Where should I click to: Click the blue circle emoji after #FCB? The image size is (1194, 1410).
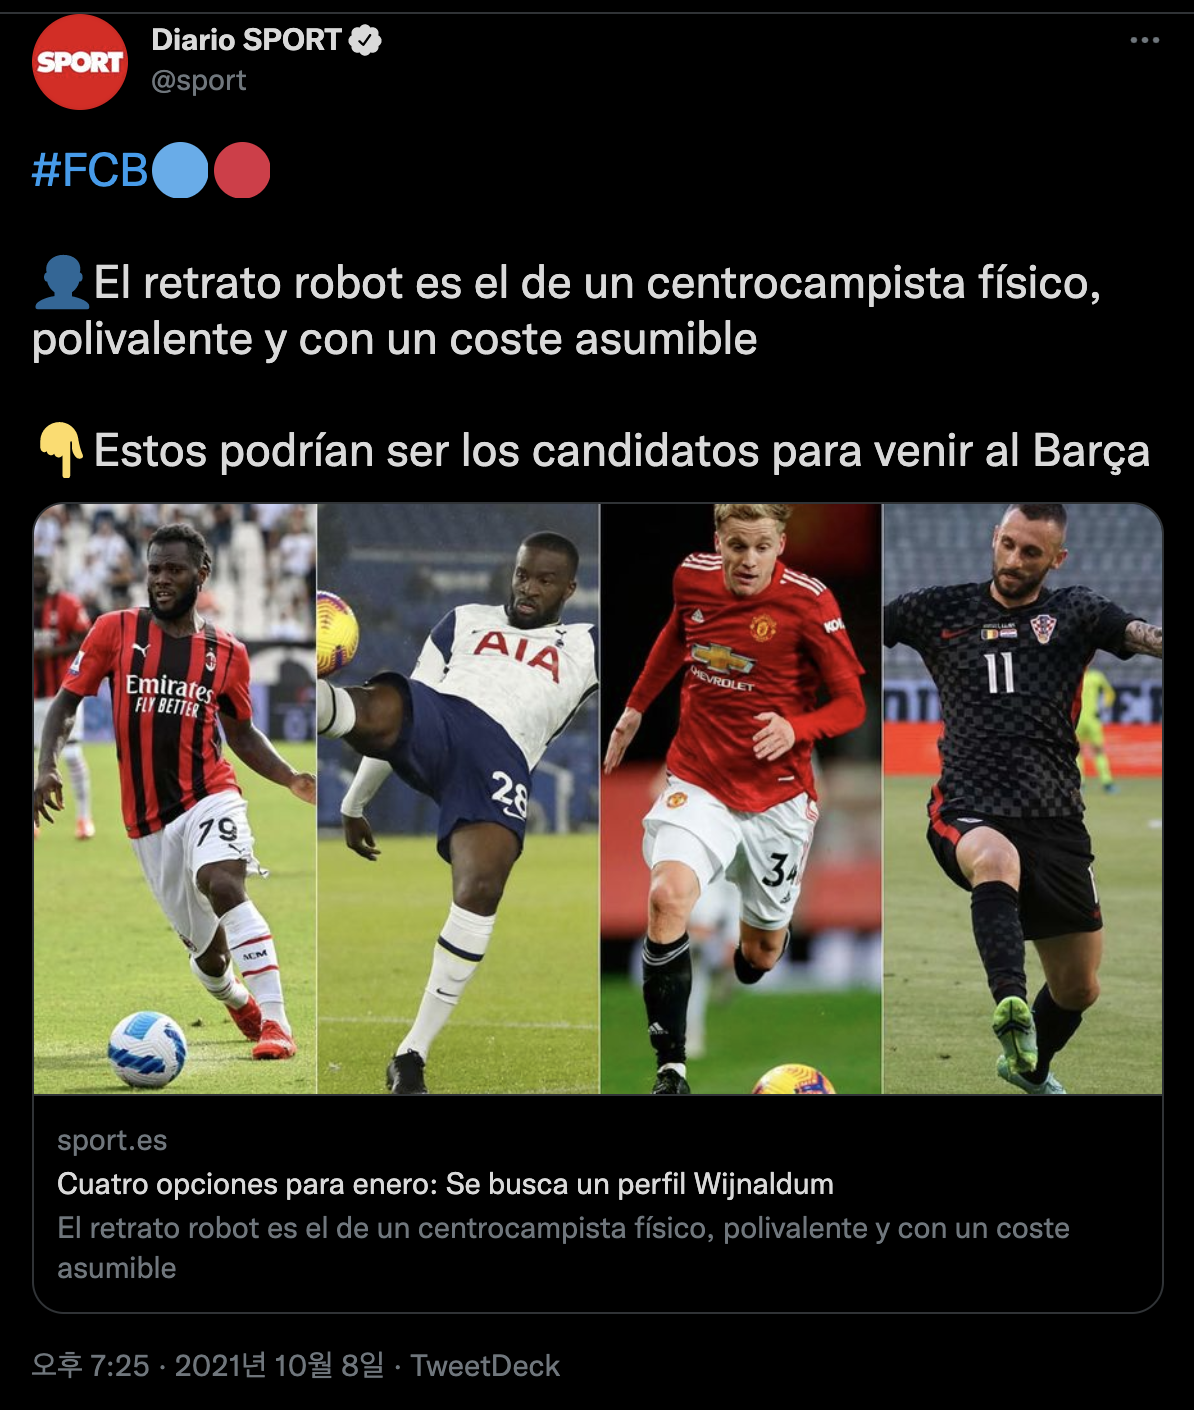point(181,170)
